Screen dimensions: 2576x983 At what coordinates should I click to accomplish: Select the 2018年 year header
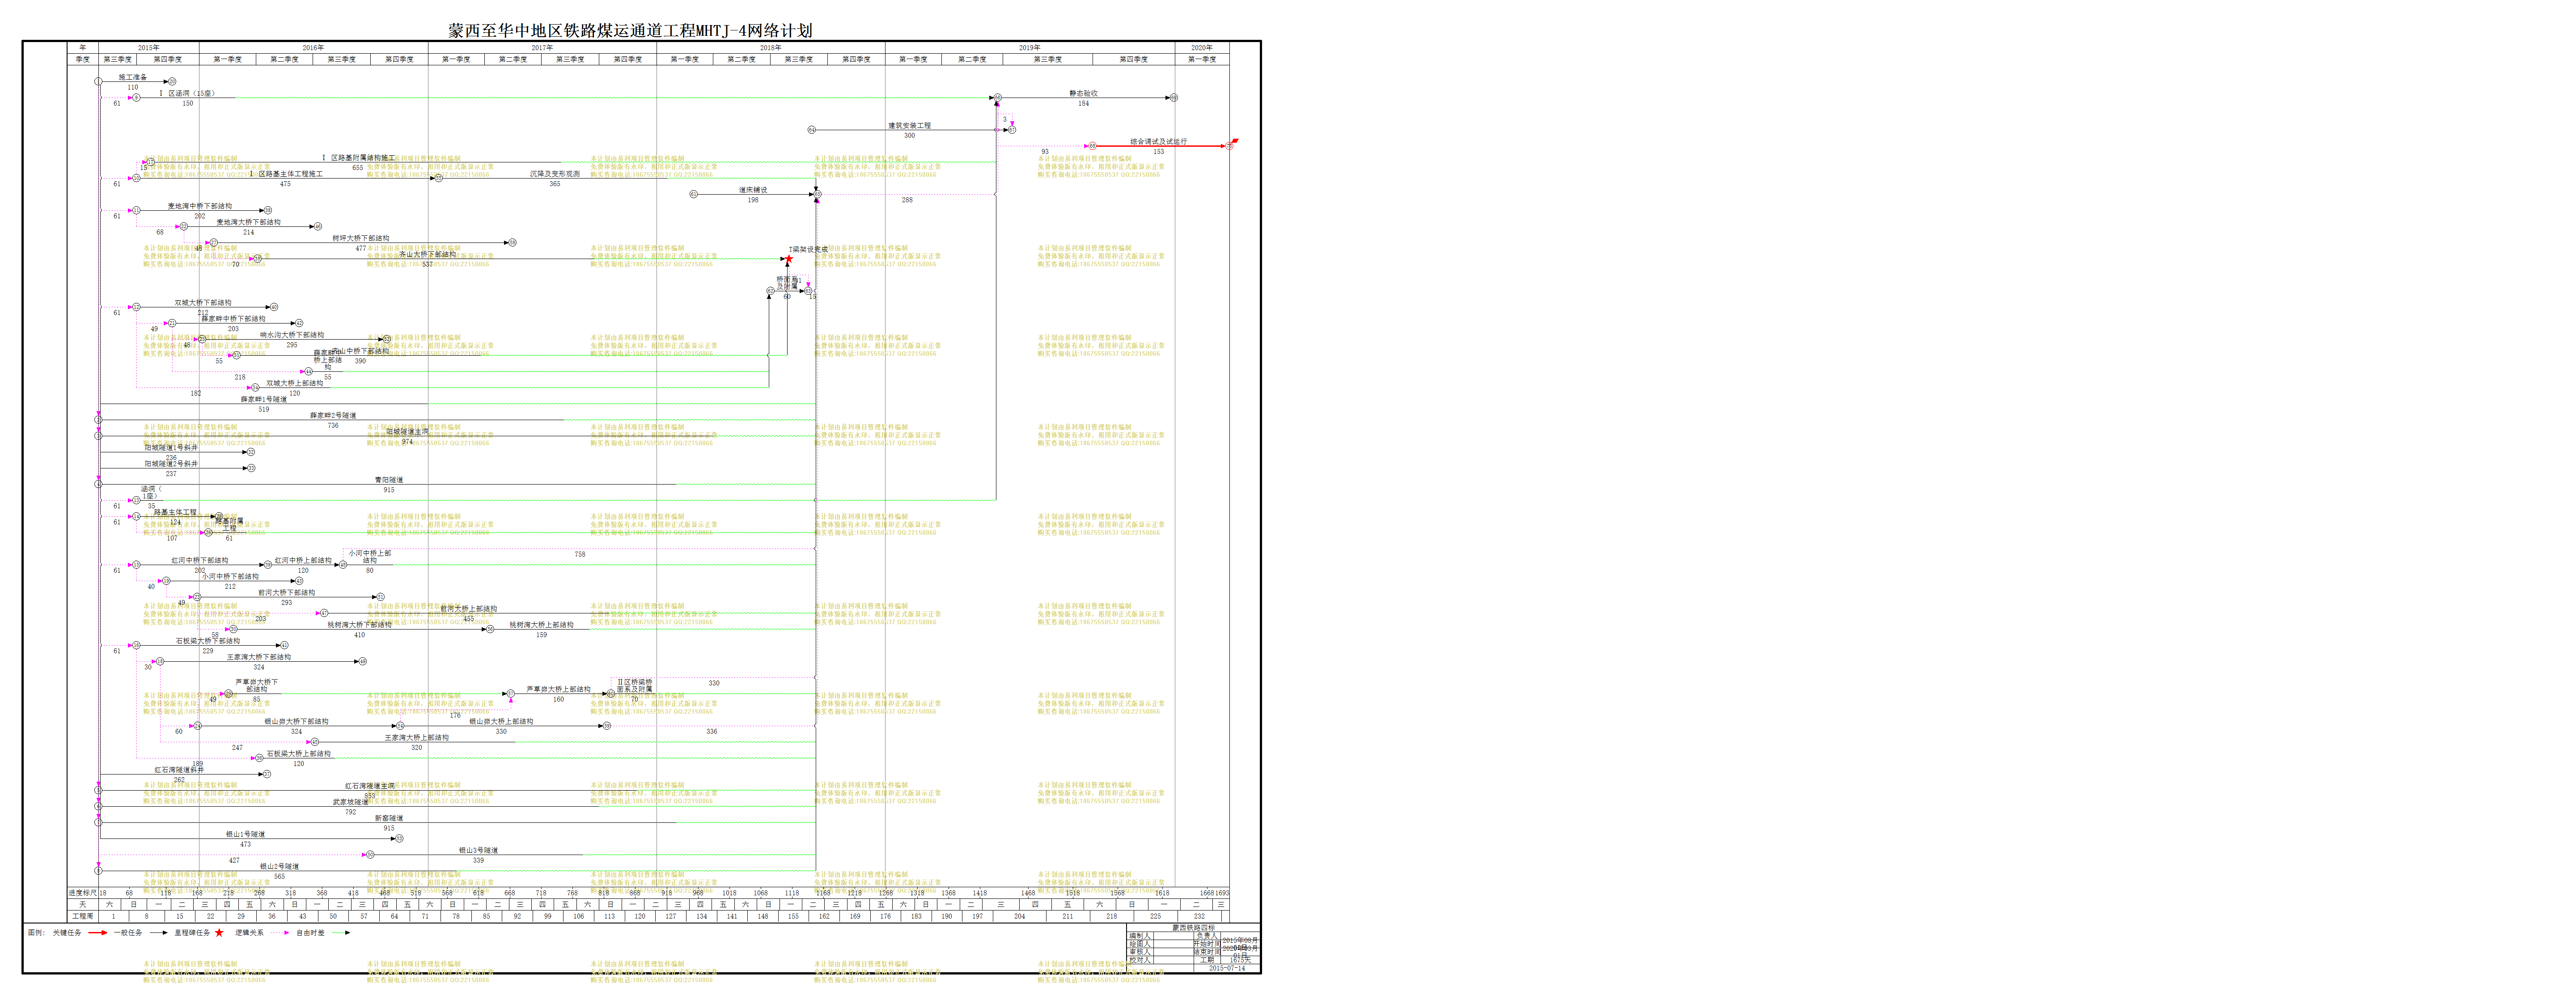[x=770, y=47]
